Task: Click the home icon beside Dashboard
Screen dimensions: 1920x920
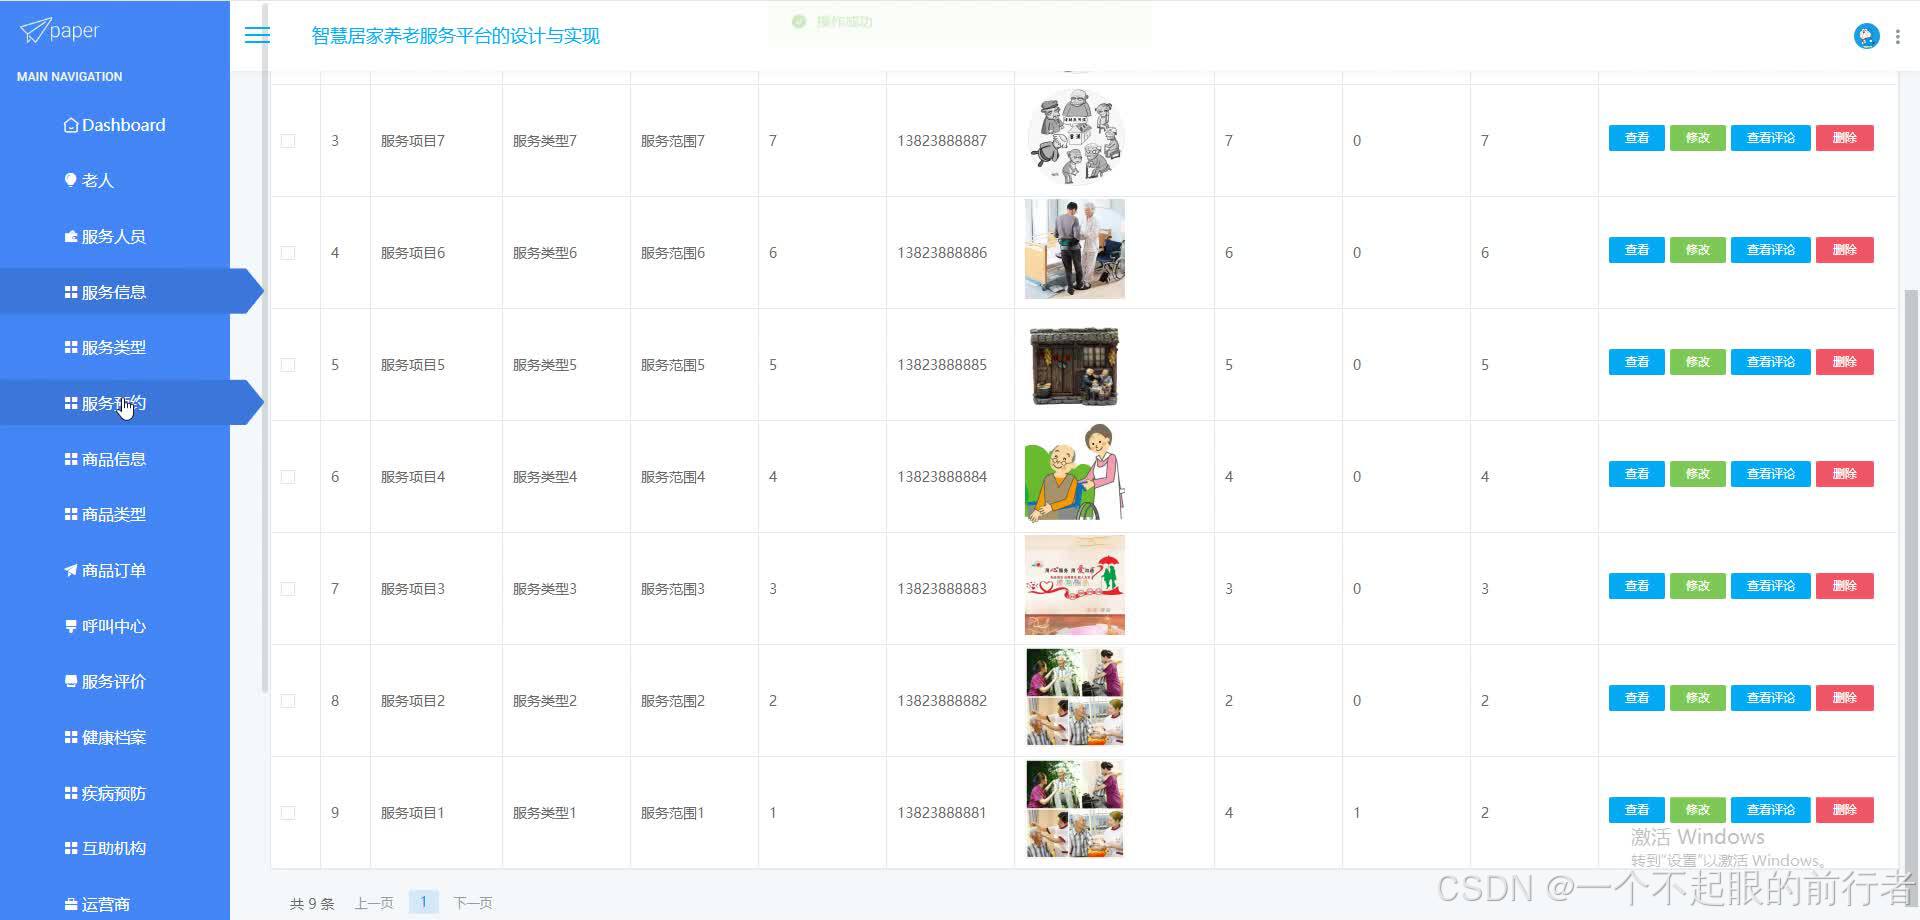Action: coord(71,125)
